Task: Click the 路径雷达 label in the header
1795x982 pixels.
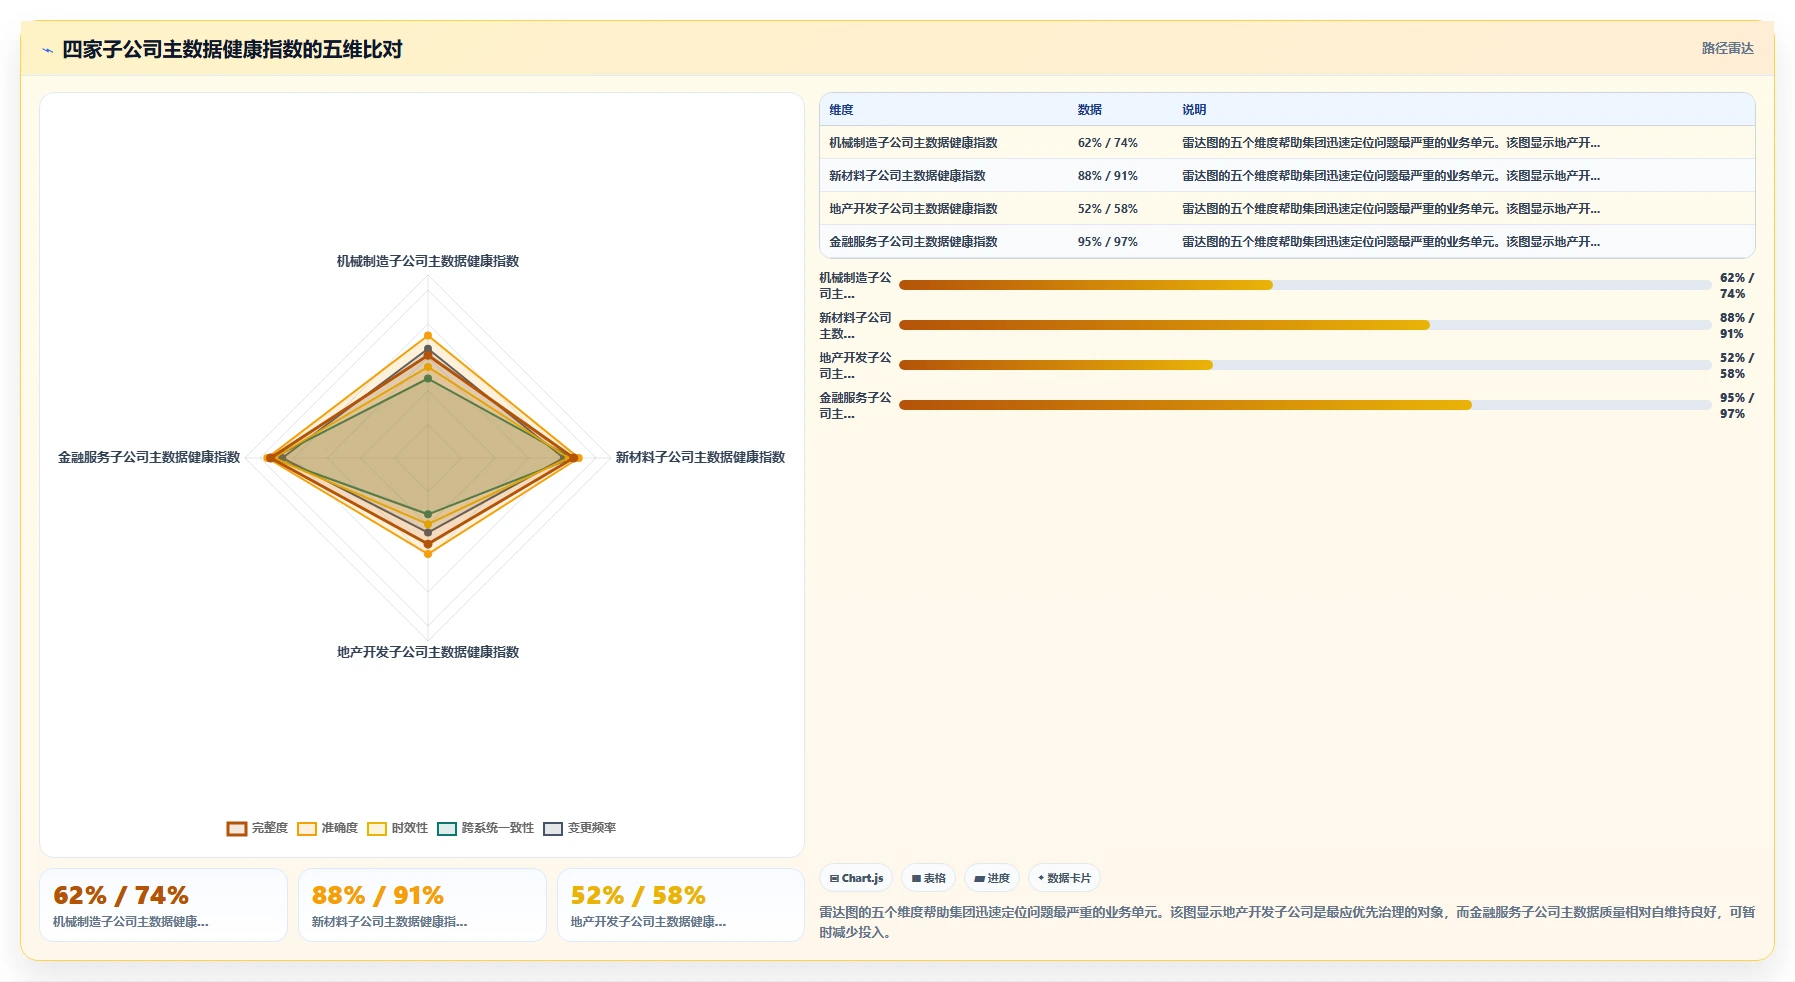Action: click(x=1727, y=48)
